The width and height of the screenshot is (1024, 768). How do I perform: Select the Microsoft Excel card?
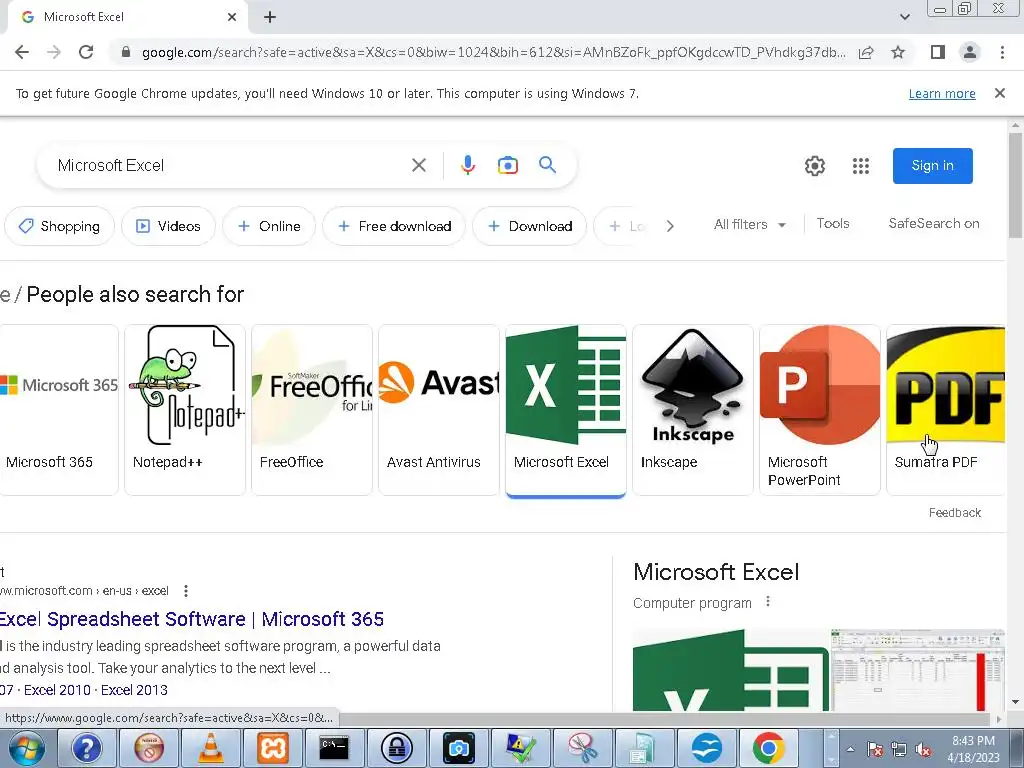click(x=566, y=409)
